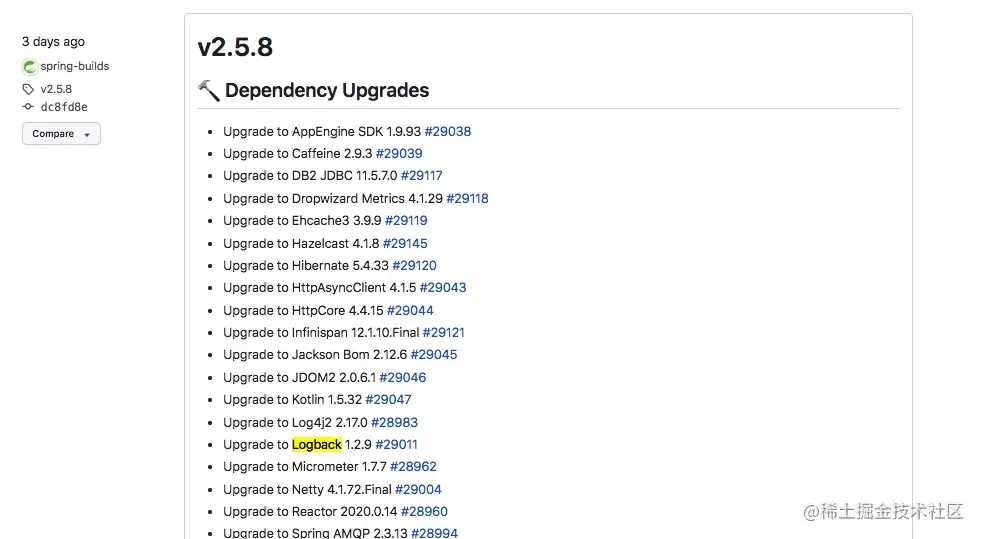Viewport: 981px width, 539px height.
Task: Click the Dependency Upgrades heading
Action: click(x=327, y=91)
